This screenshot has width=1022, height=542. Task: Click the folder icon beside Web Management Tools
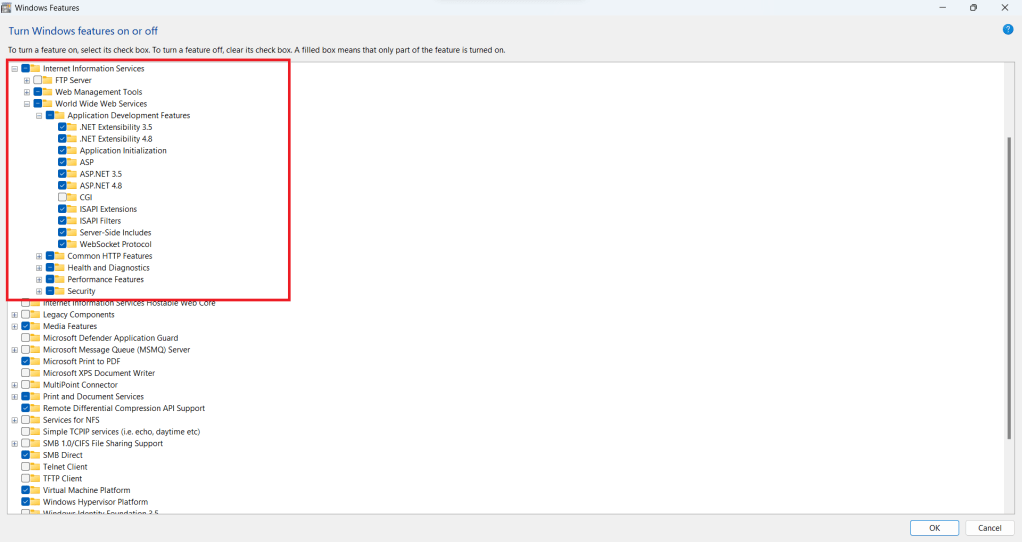[48, 92]
